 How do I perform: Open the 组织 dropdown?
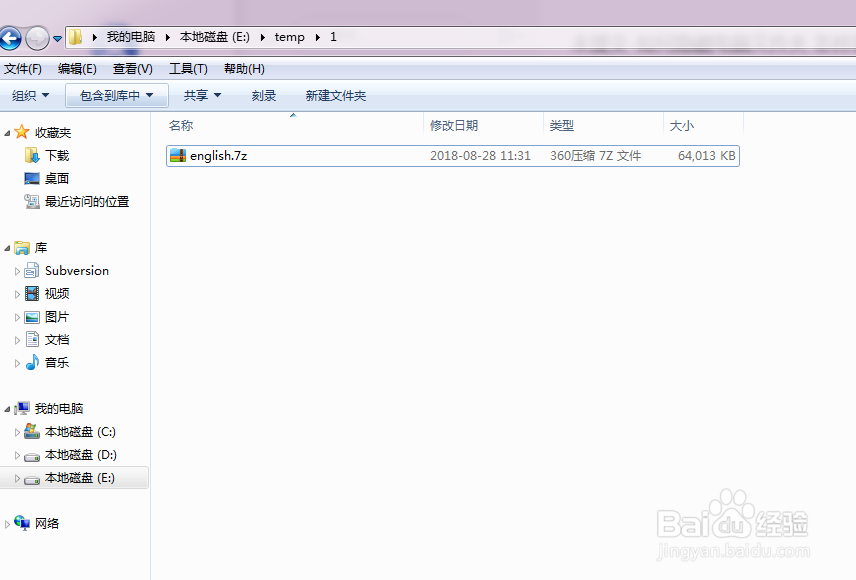pos(31,96)
